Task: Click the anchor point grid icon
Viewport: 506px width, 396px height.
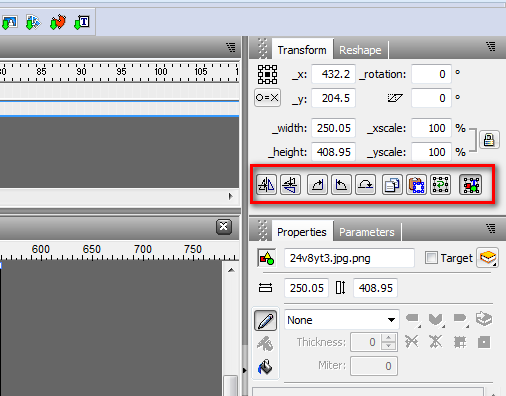Action: pos(267,74)
